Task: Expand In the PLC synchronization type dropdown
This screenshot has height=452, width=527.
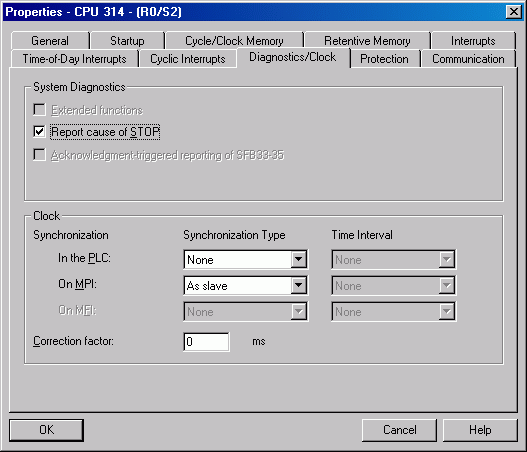Action: click(298, 259)
